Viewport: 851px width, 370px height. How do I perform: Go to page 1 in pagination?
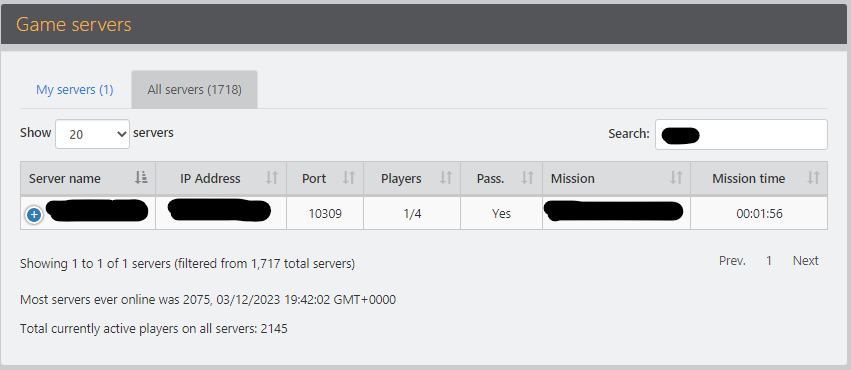(769, 261)
